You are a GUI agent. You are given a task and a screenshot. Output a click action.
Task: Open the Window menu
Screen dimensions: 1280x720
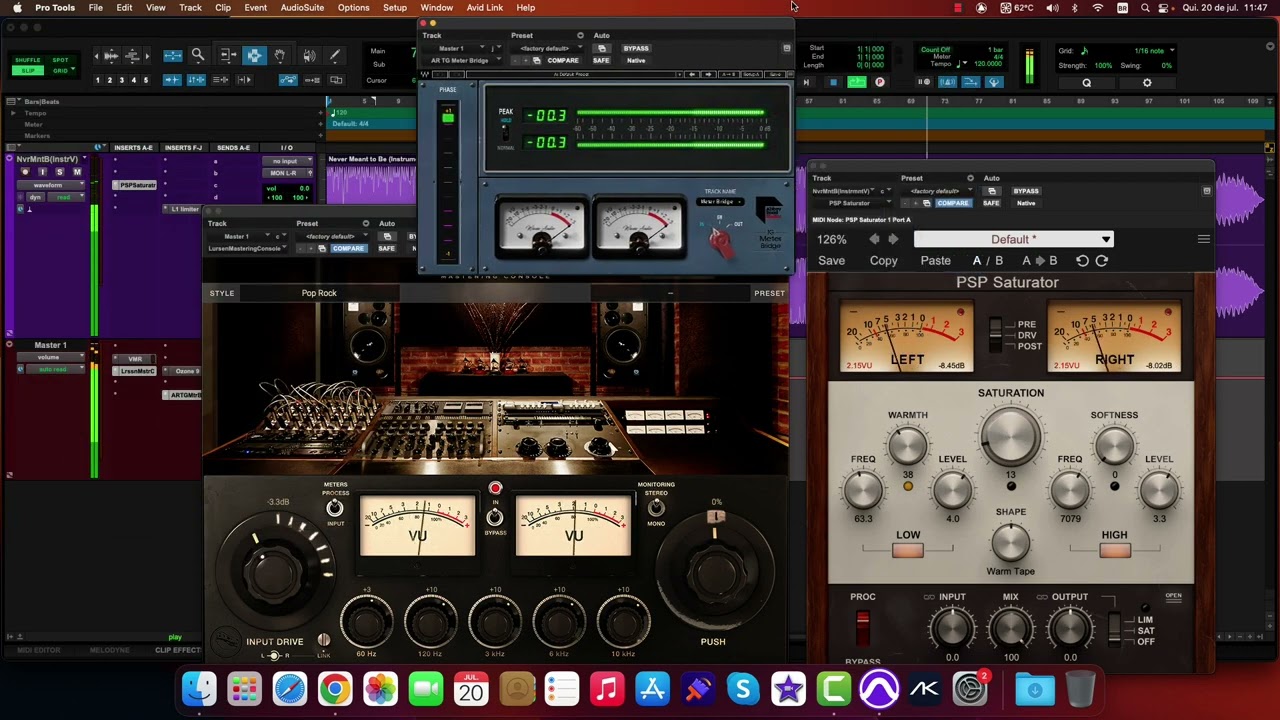coord(436,8)
